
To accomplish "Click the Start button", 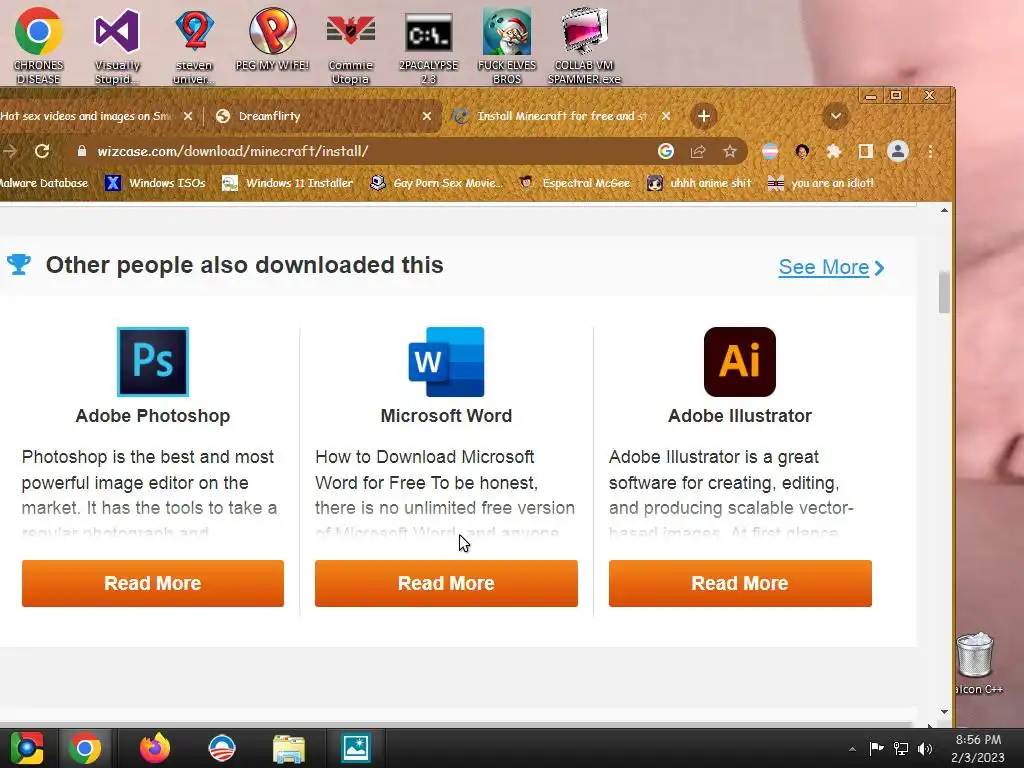I will click(x=27, y=748).
